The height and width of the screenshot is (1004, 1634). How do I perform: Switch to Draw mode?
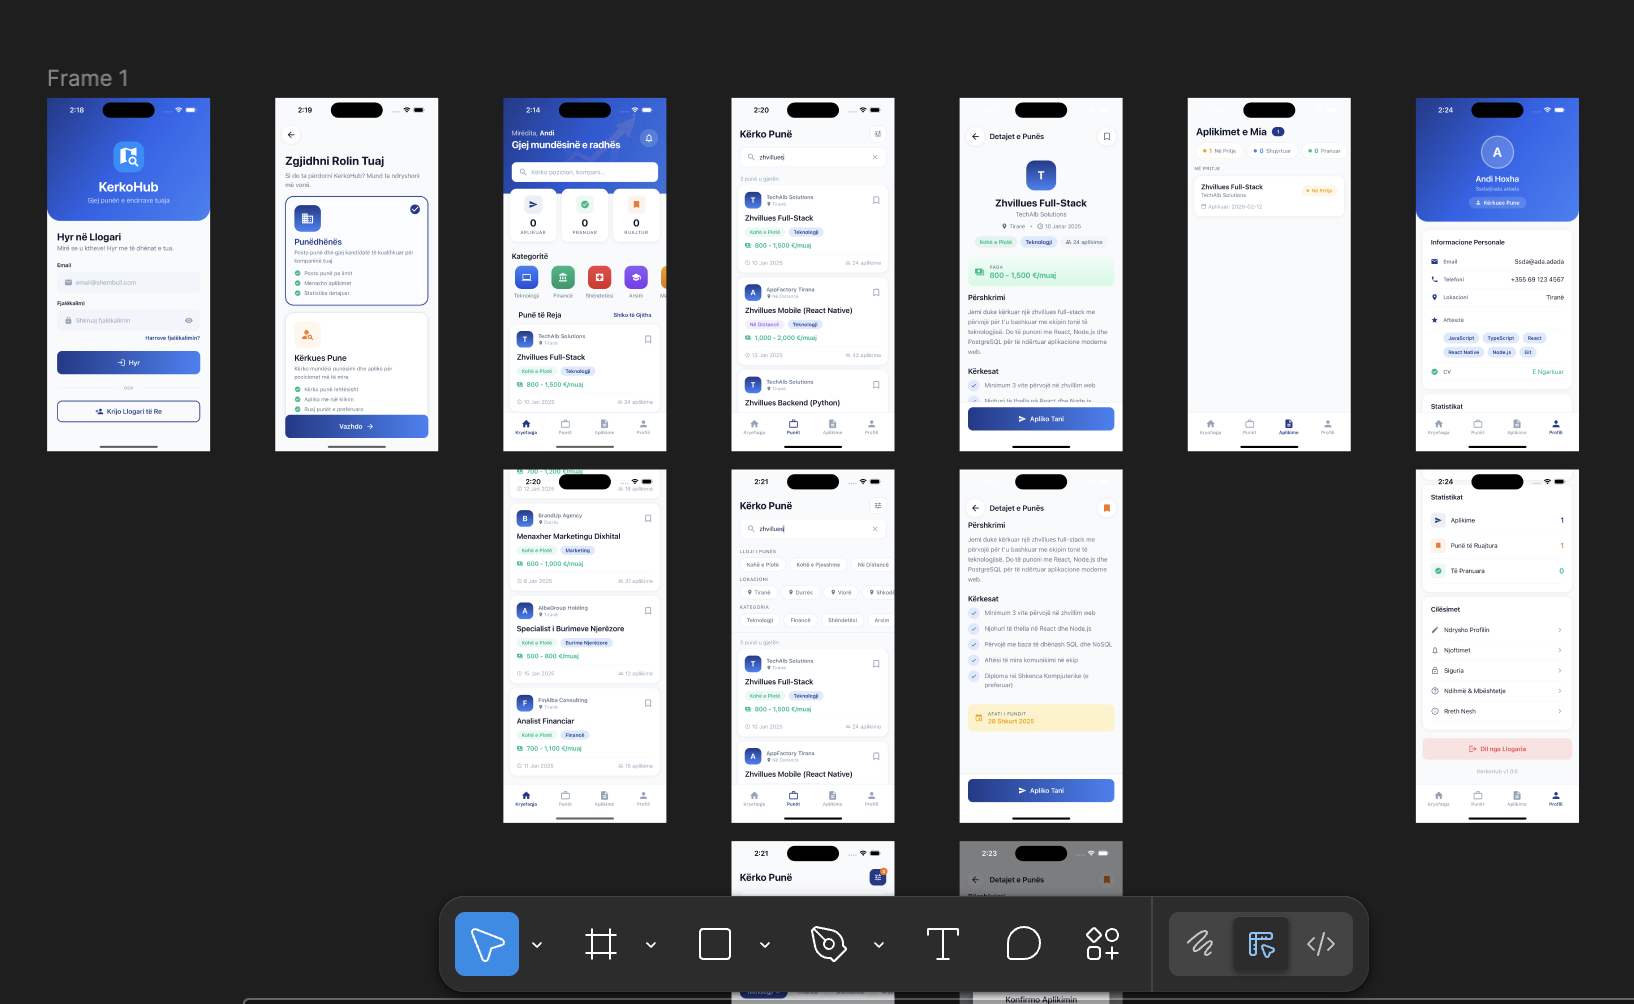(1200, 944)
